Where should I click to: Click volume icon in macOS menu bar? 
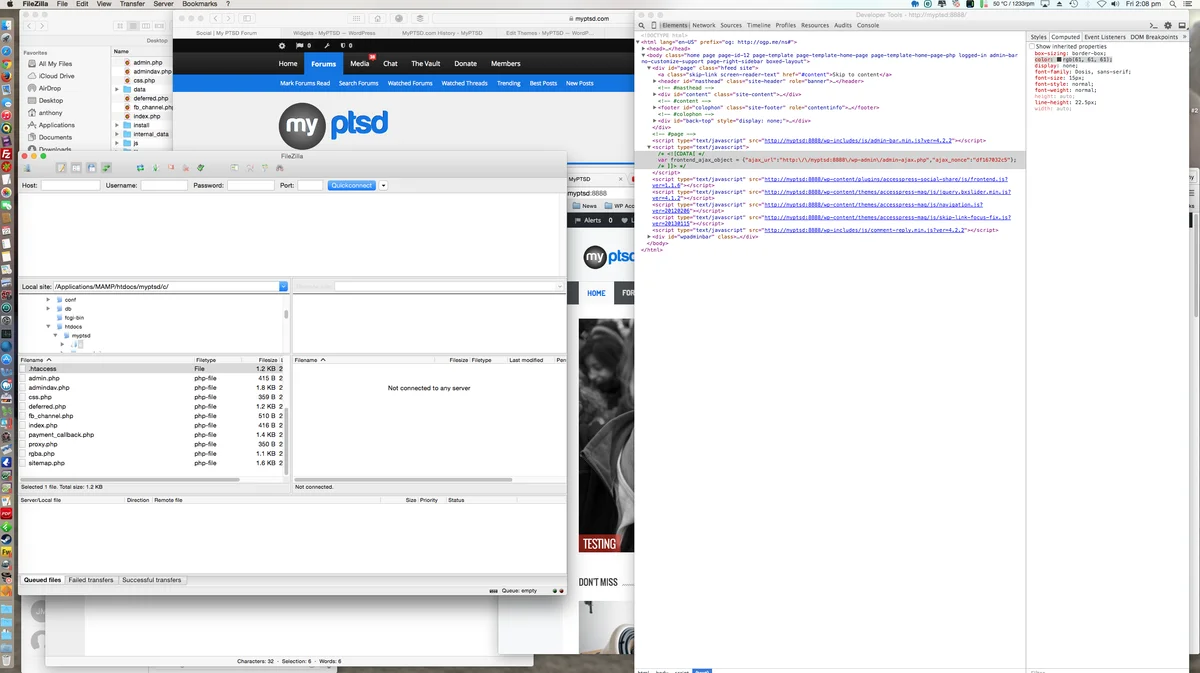[1114, 4]
